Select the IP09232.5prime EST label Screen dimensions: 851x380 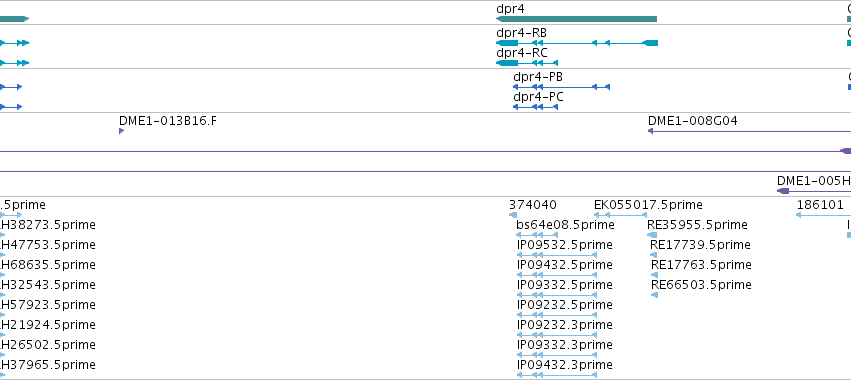(564, 305)
